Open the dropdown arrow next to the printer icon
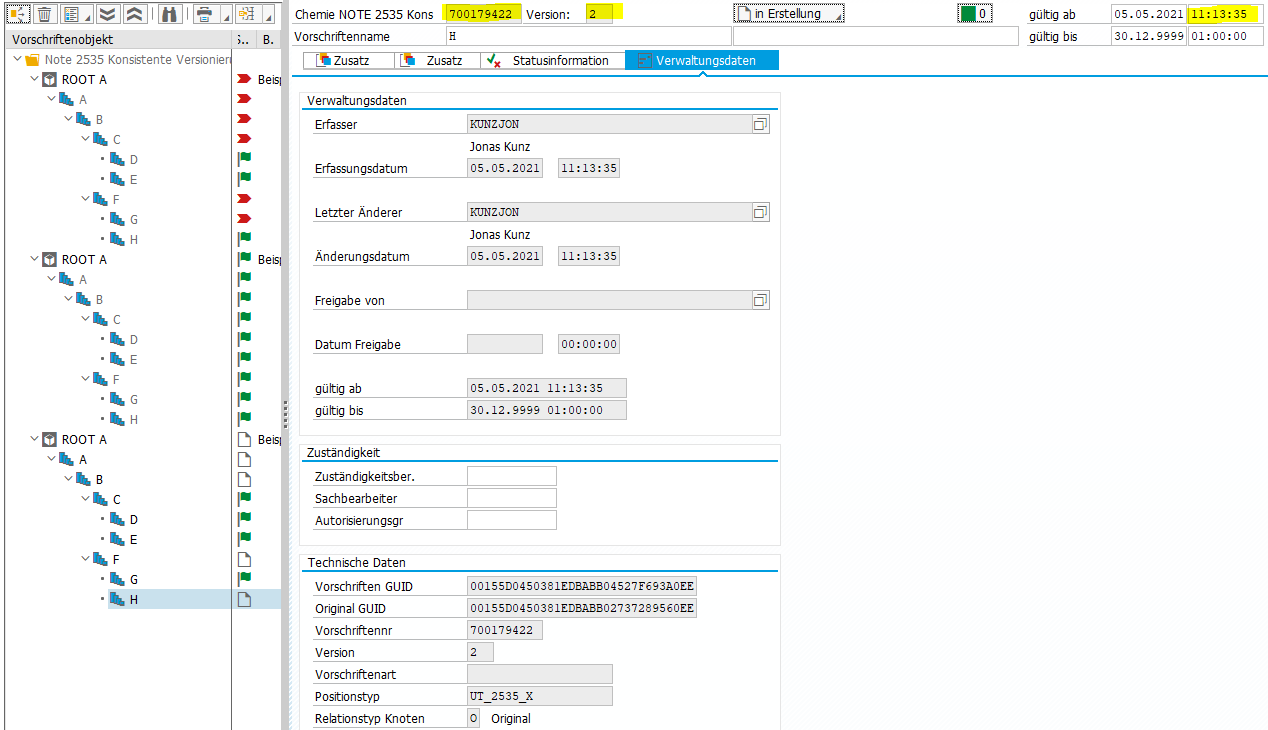The image size is (1268, 730). (224, 16)
